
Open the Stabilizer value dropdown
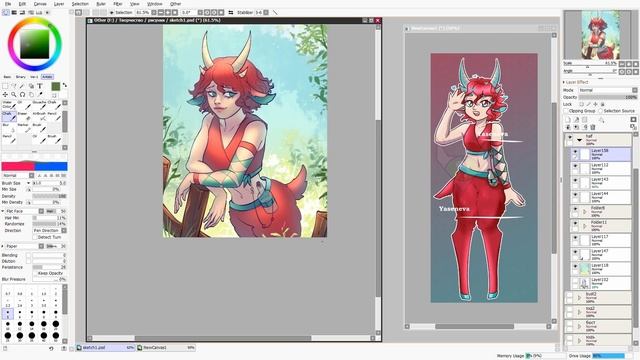(266, 13)
